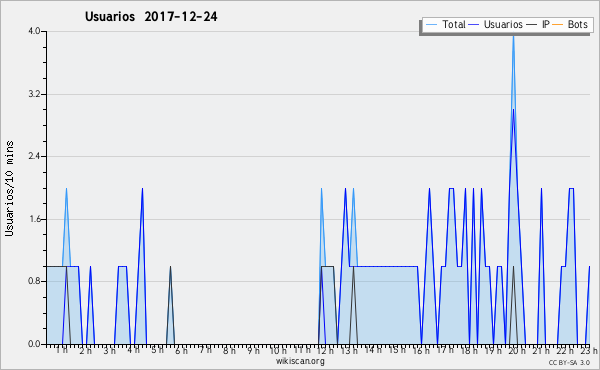The height and width of the screenshot is (370, 600).
Task: Click the '14 h' x-axis label
Action: point(373,350)
